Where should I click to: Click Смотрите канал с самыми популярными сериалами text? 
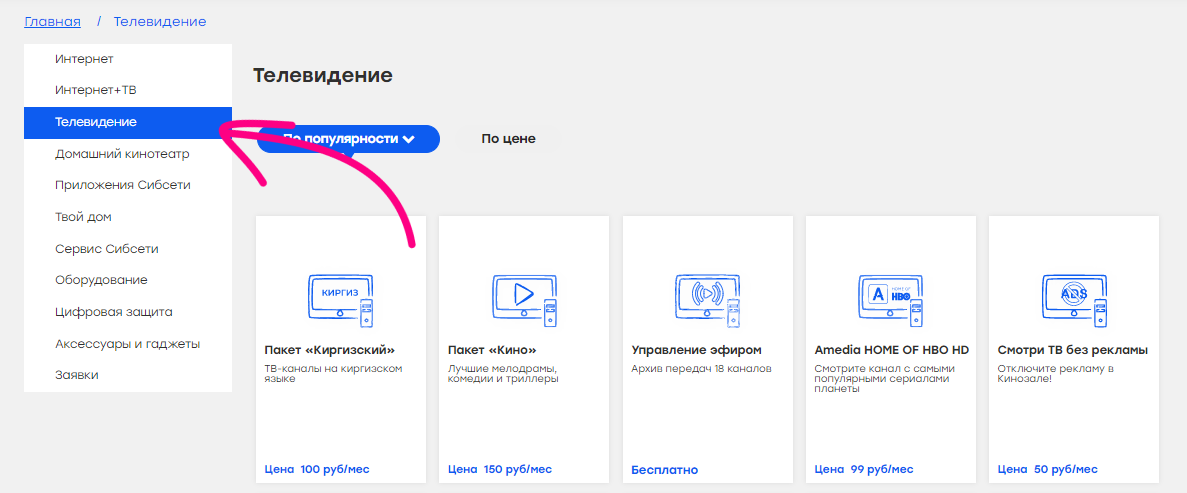point(885,379)
